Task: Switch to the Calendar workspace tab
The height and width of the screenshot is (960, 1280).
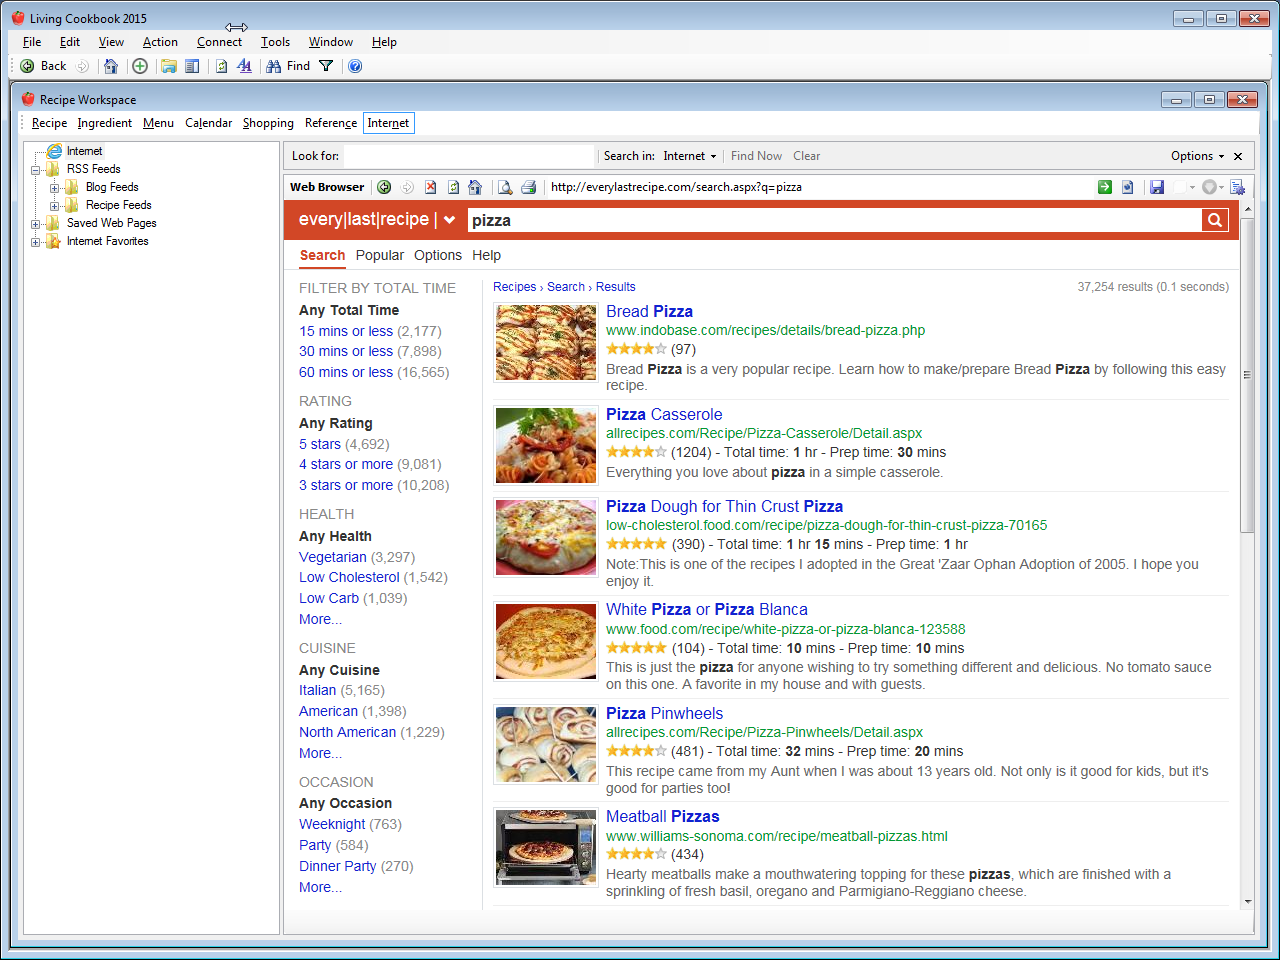Action: click(x=208, y=123)
